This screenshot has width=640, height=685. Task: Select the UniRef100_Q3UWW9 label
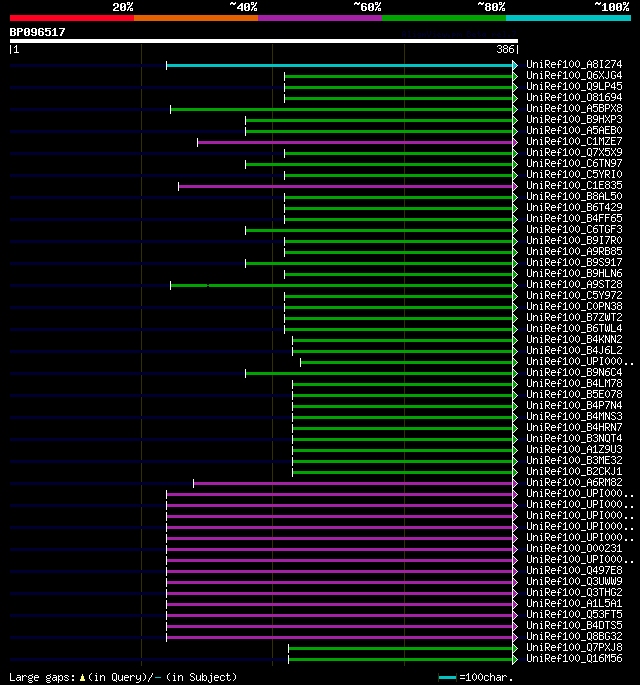click(574, 581)
